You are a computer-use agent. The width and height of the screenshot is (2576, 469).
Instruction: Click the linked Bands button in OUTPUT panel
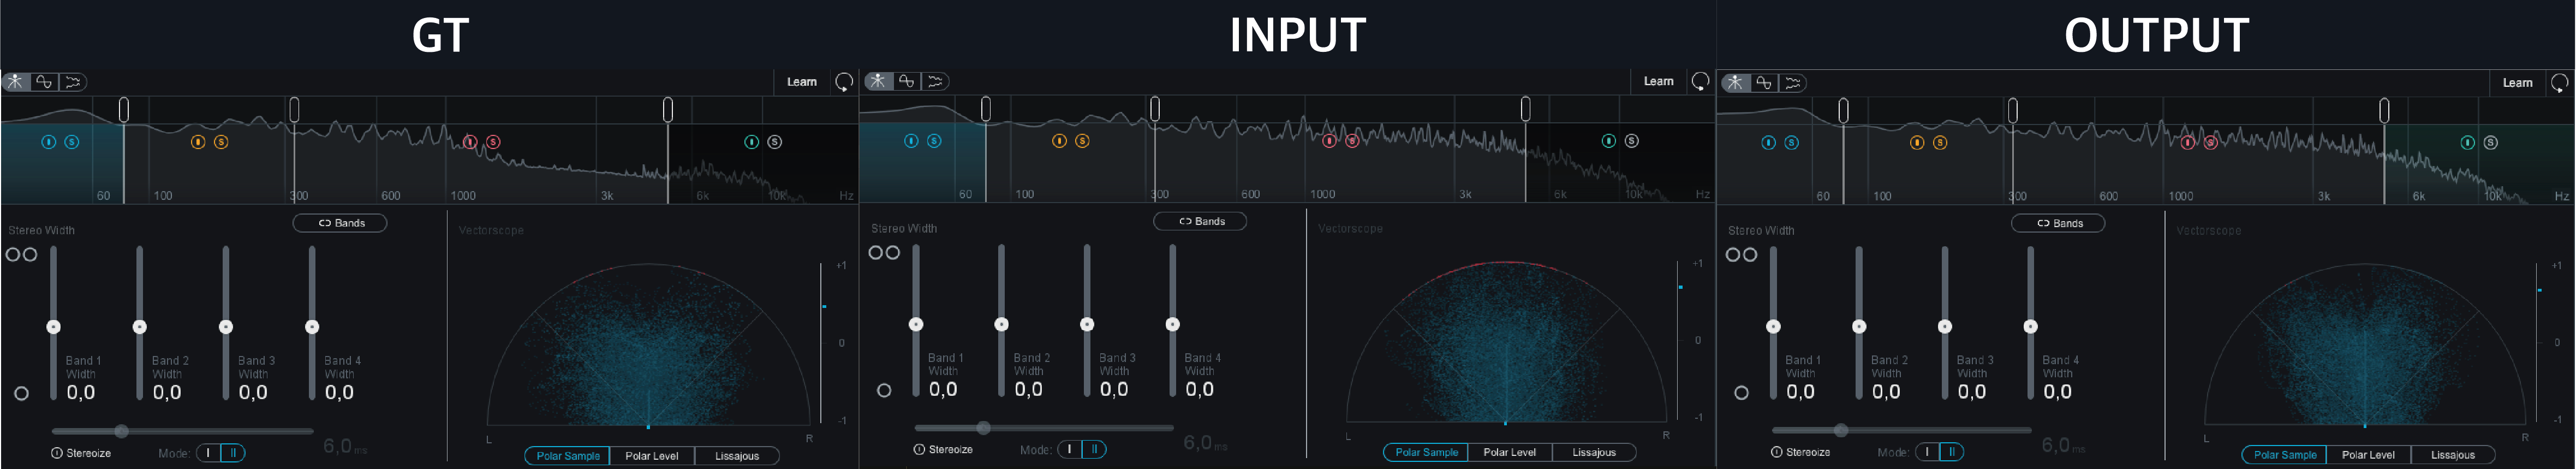click(x=2058, y=223)
